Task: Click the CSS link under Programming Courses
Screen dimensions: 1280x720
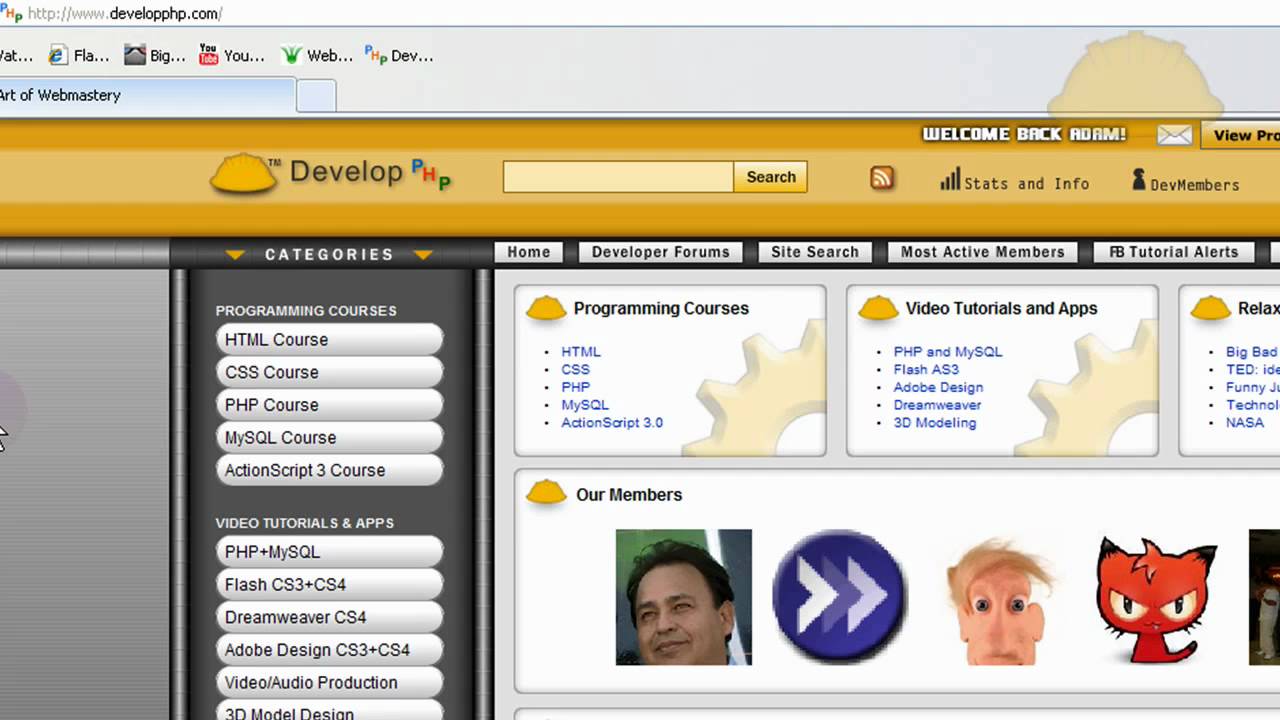Action: 575,370
